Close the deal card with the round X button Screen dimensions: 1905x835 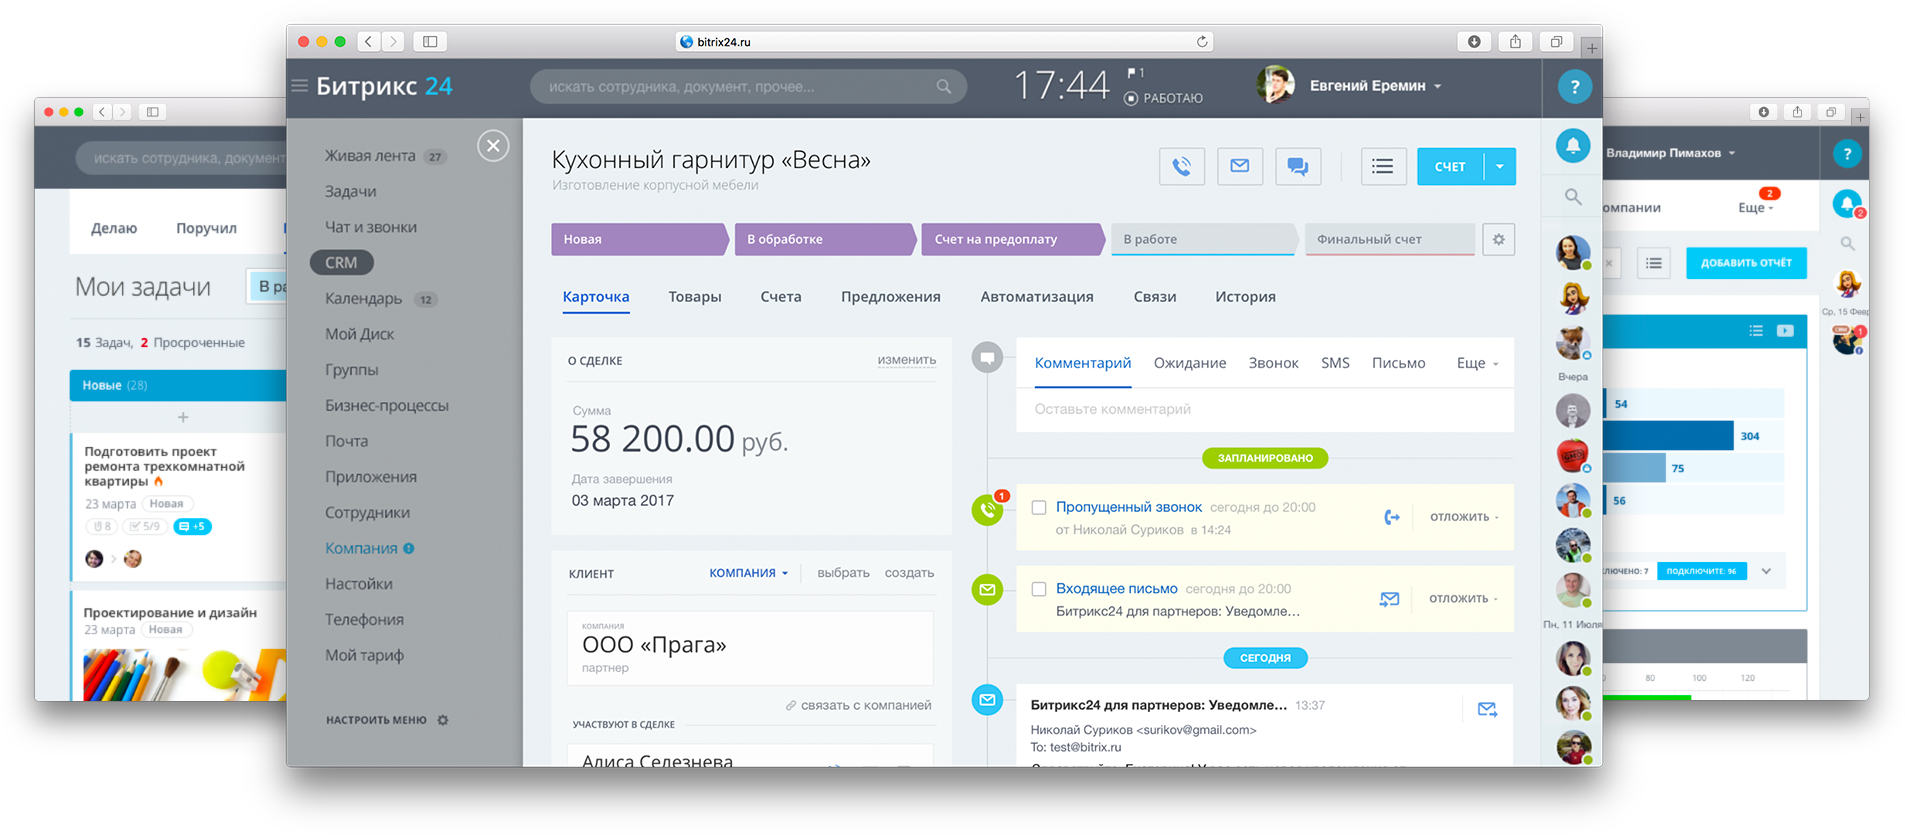tap(493, 146)
